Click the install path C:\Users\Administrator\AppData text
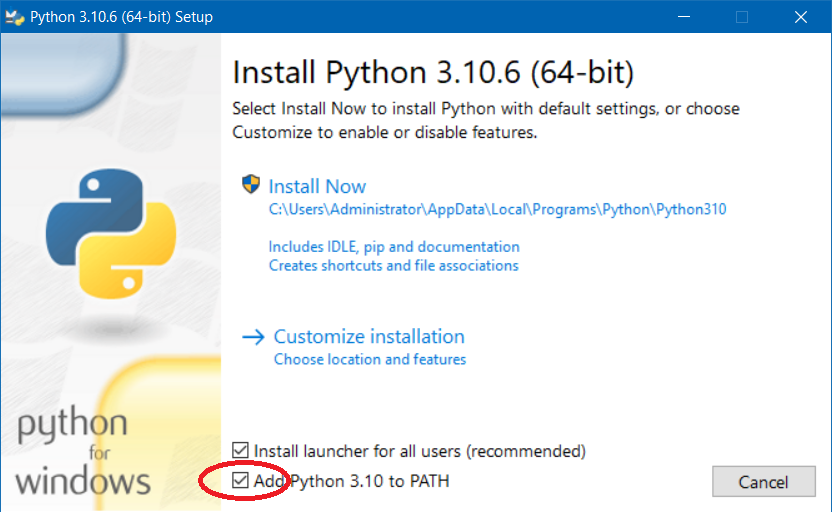This screenshot has width=832, height=512. [497, 209]
